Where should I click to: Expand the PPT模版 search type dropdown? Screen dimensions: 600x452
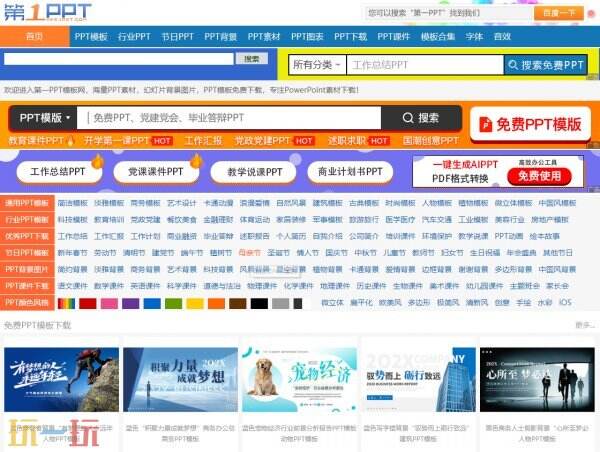(x=44, y=118)
